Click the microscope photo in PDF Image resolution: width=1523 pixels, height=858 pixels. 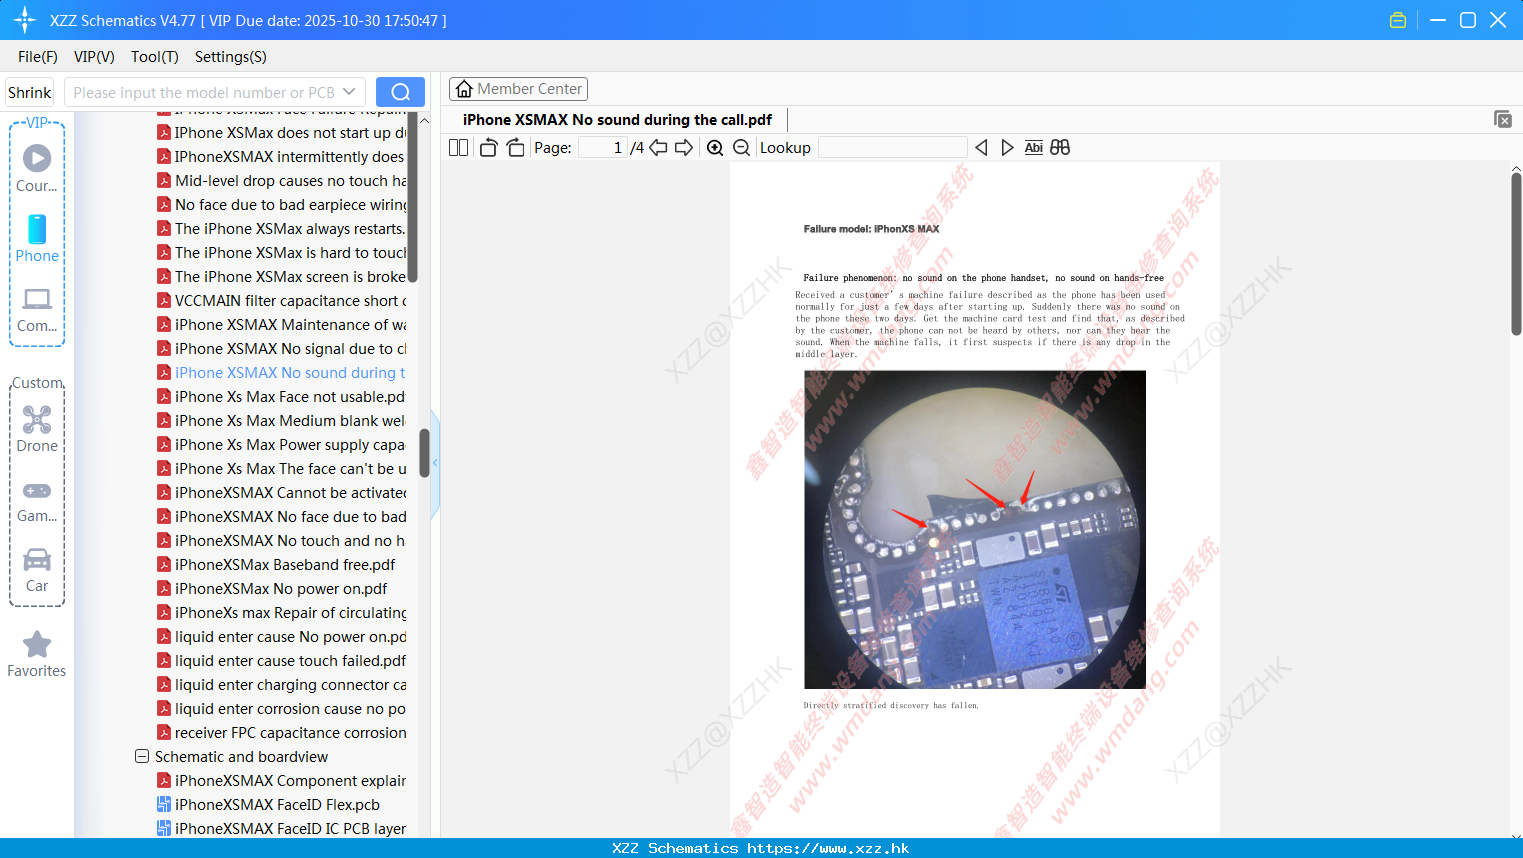975,529
